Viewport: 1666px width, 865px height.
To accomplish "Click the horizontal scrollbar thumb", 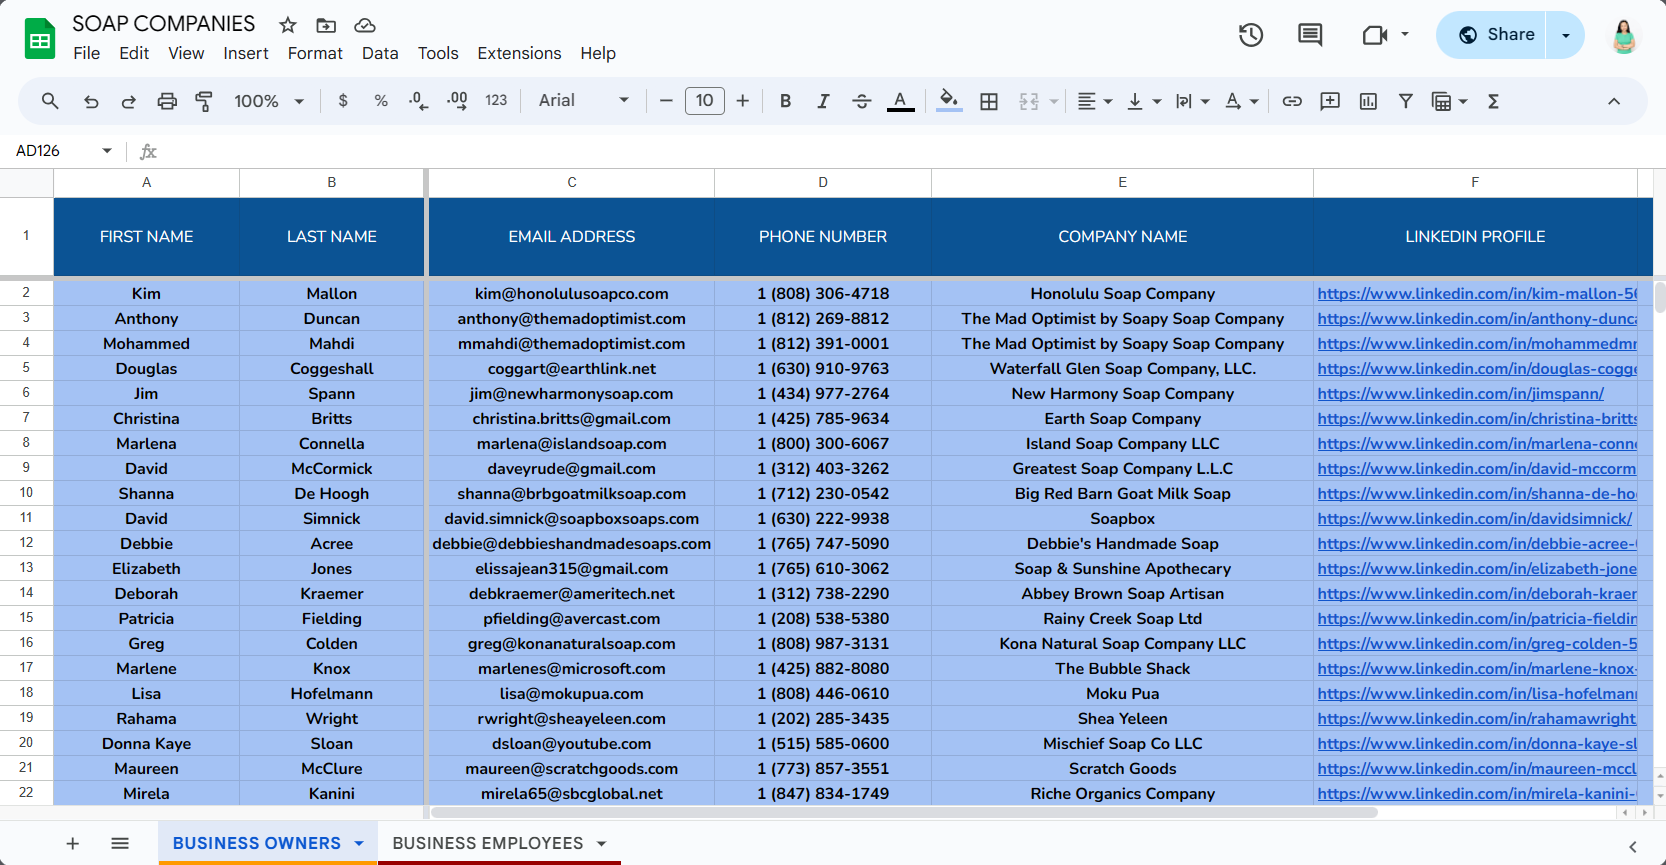I will coord(906,813).
